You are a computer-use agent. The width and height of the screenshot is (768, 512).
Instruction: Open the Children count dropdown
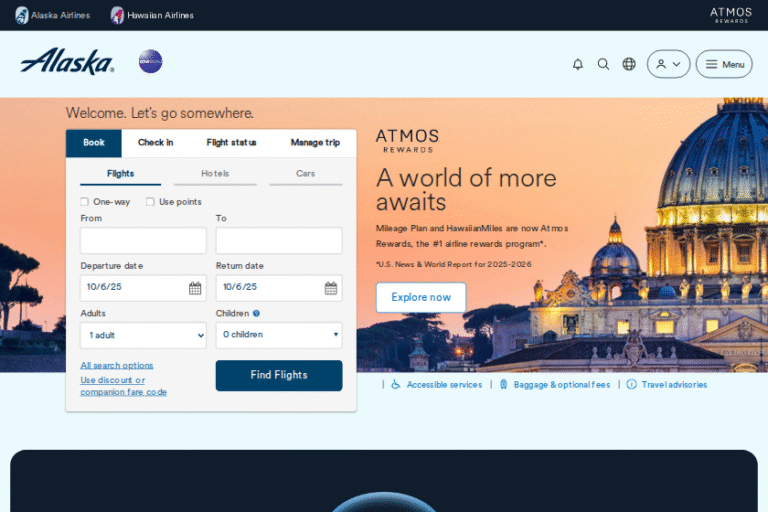[x=279, y=335]
